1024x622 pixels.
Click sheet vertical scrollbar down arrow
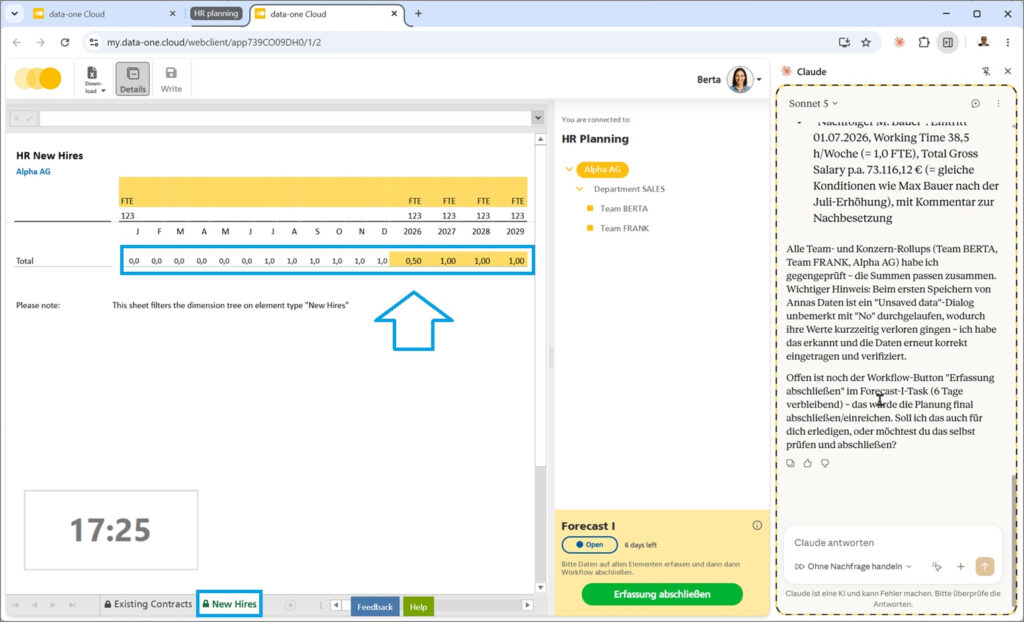[540, 587]
